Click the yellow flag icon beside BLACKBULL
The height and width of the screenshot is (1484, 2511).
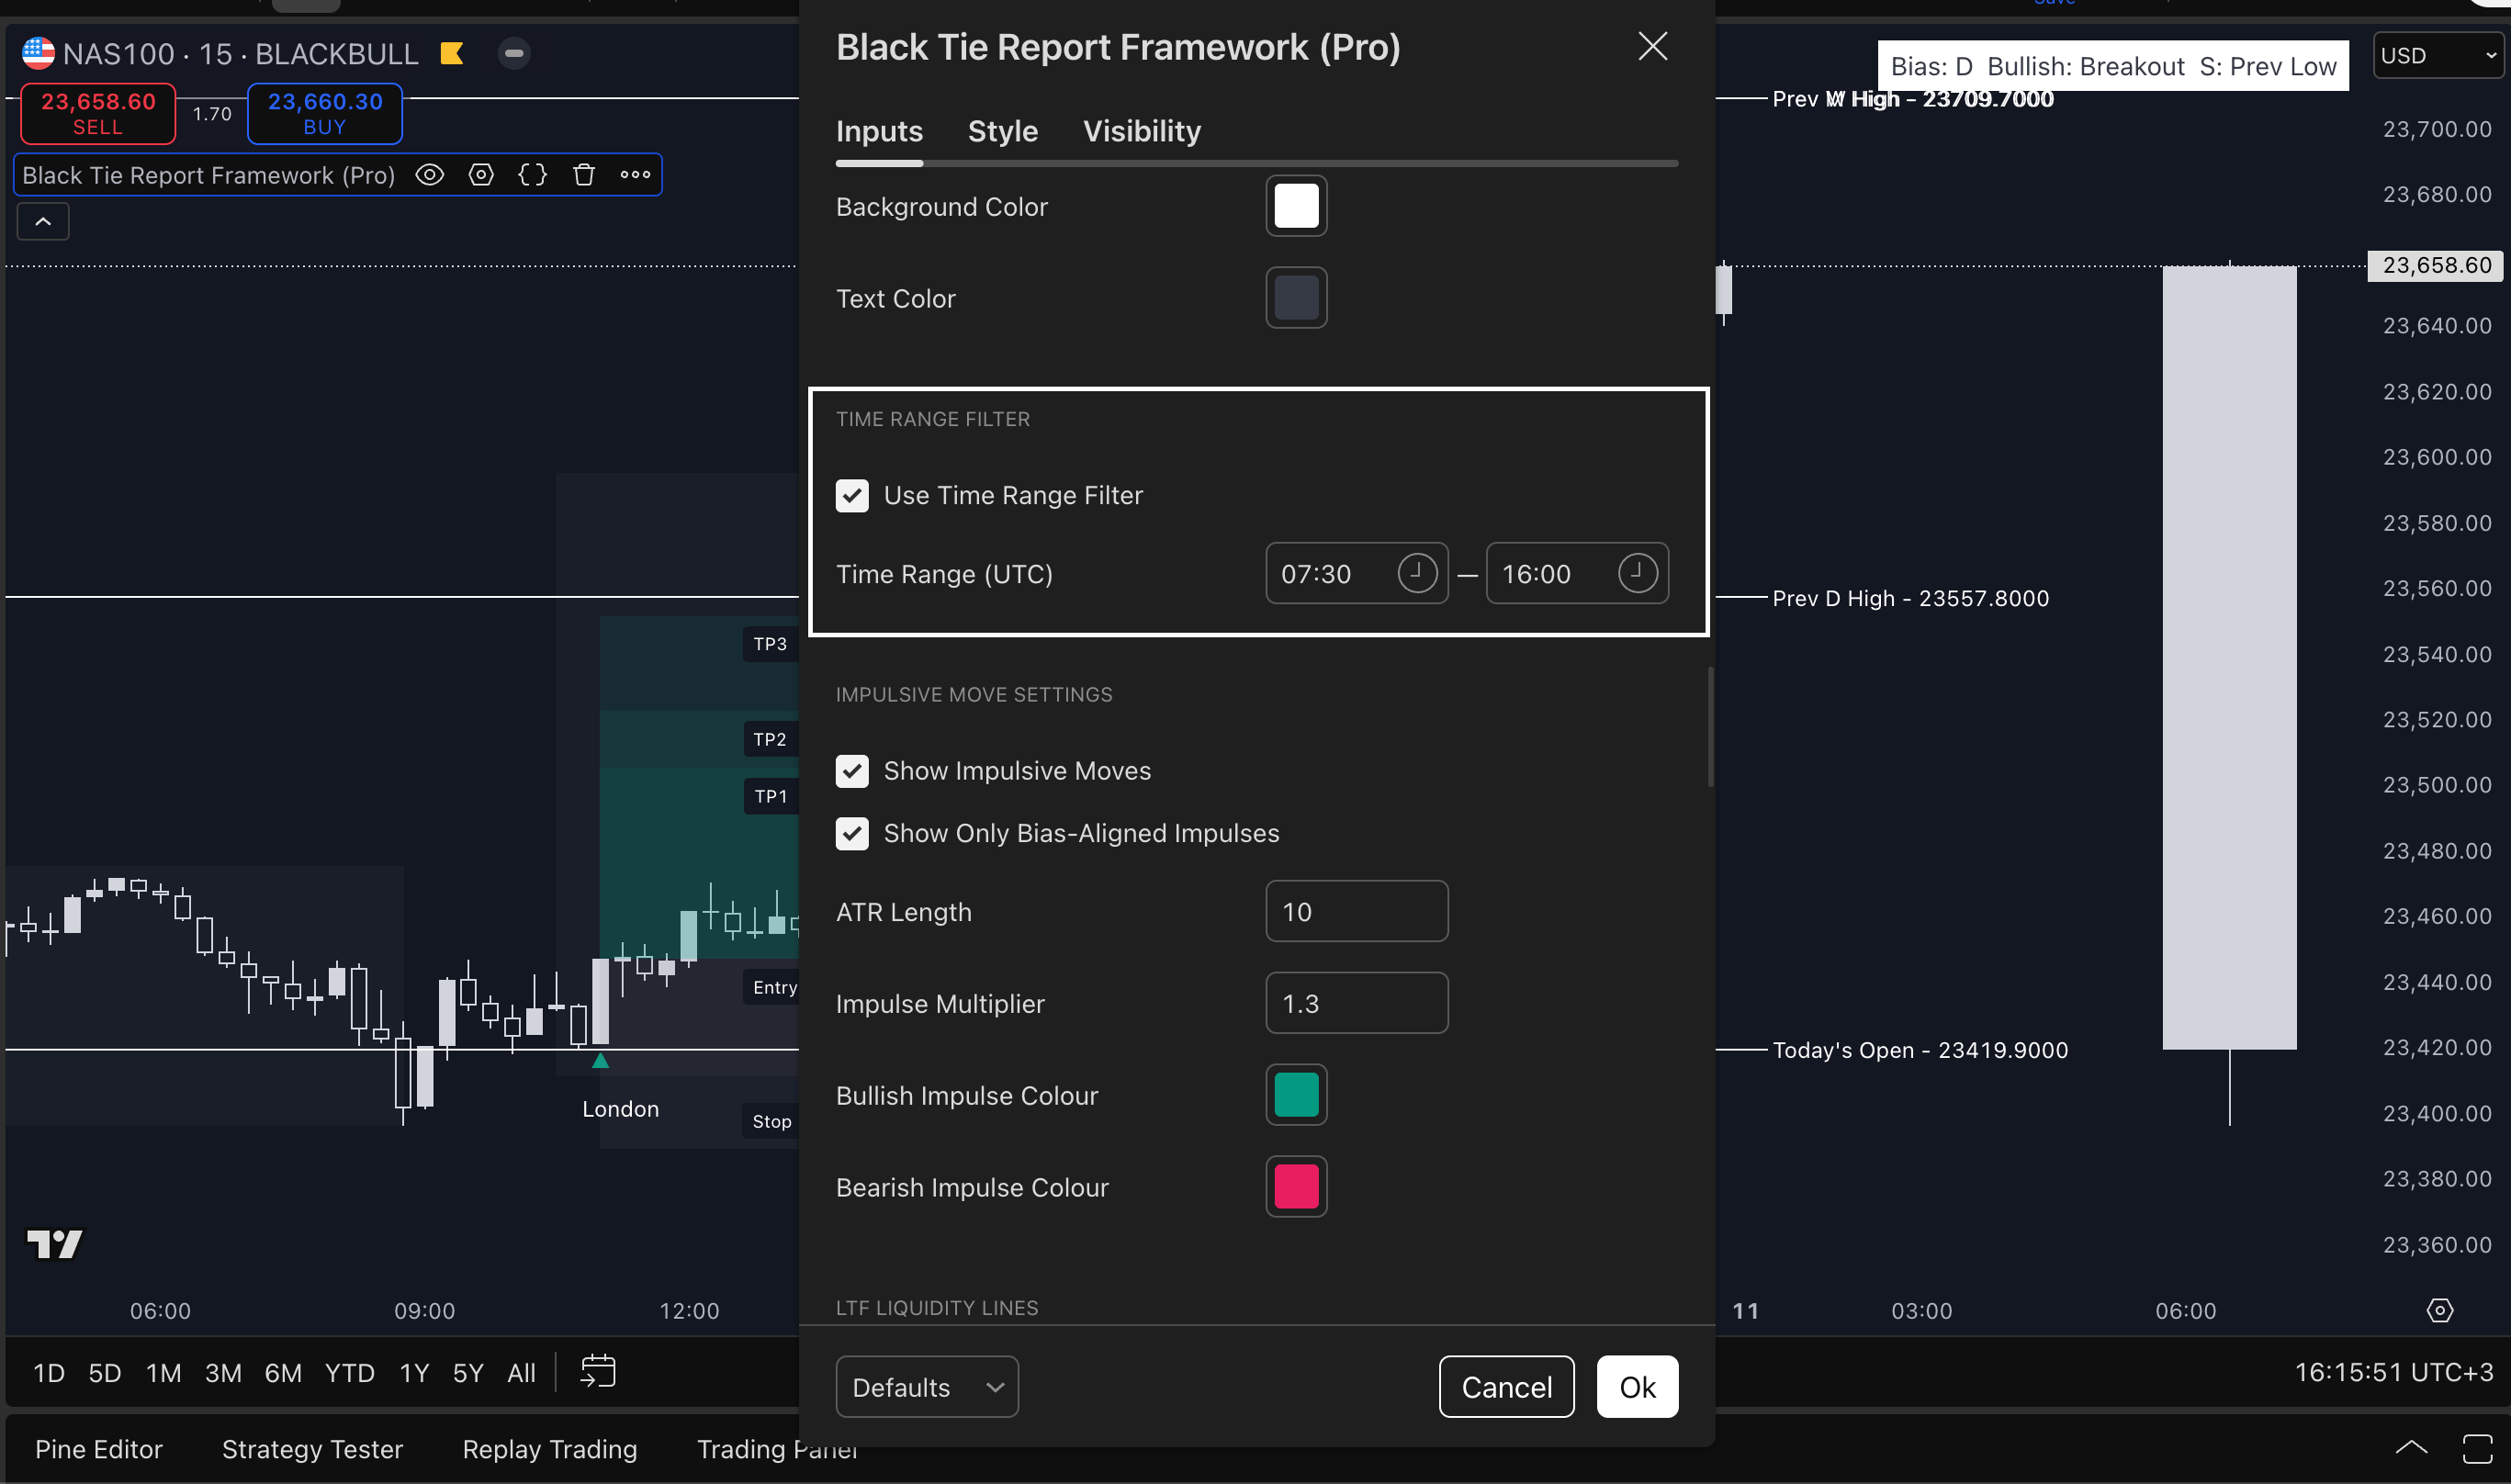(x=452, y=53)
